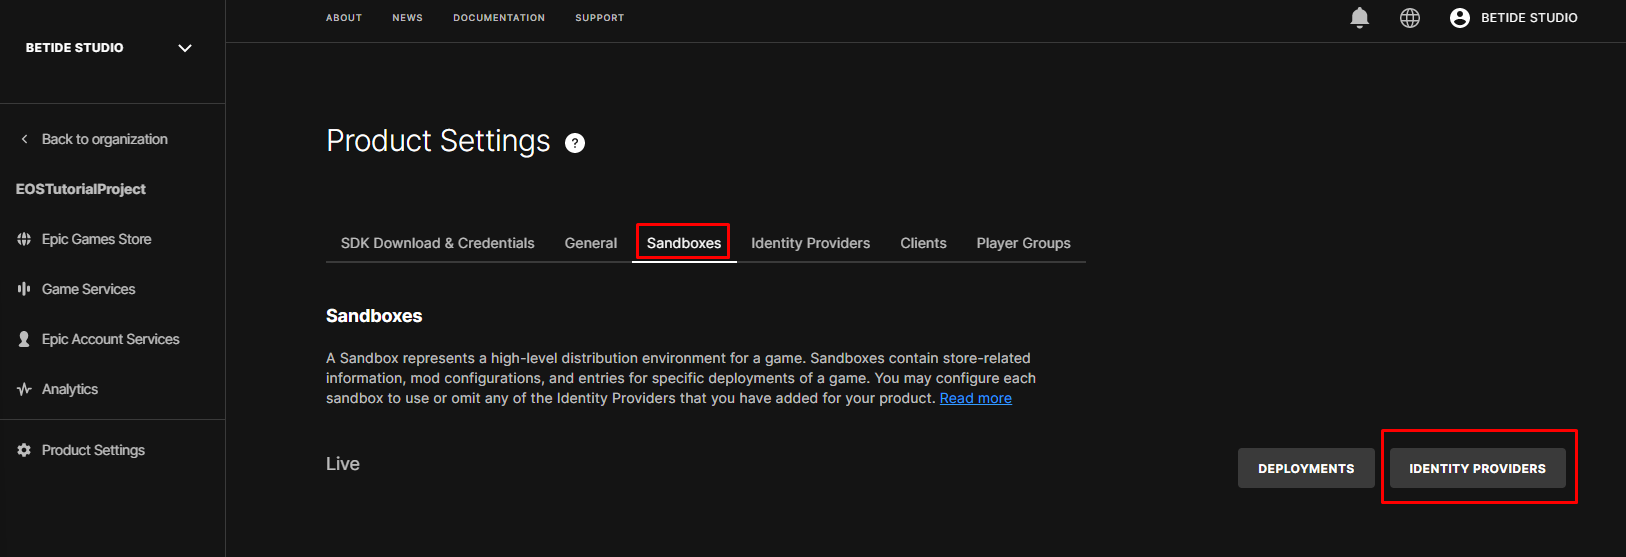Click the user account avatar icon
This screenshot has width=1626, height=557.
point(1459,18)
